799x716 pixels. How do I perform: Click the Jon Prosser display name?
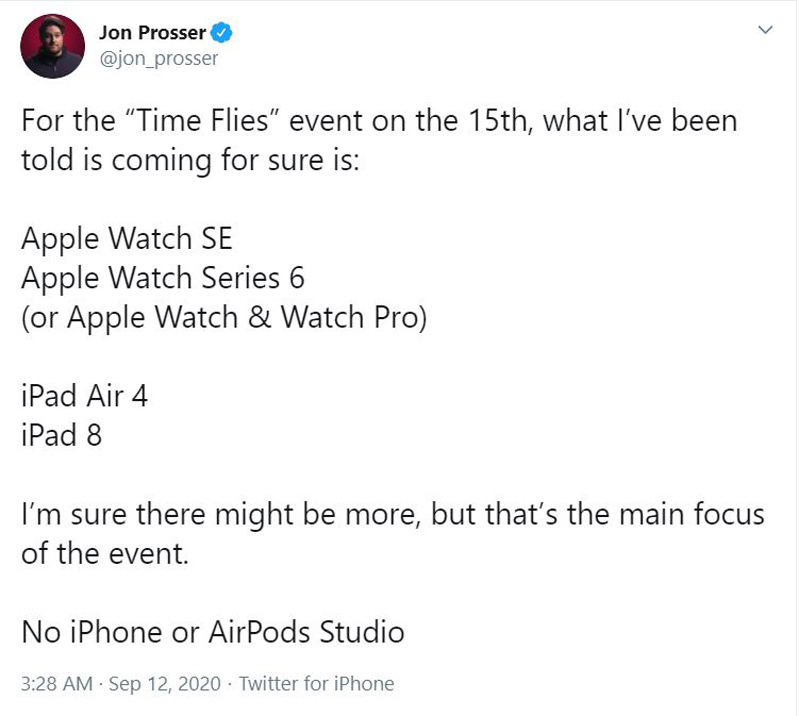152,33
